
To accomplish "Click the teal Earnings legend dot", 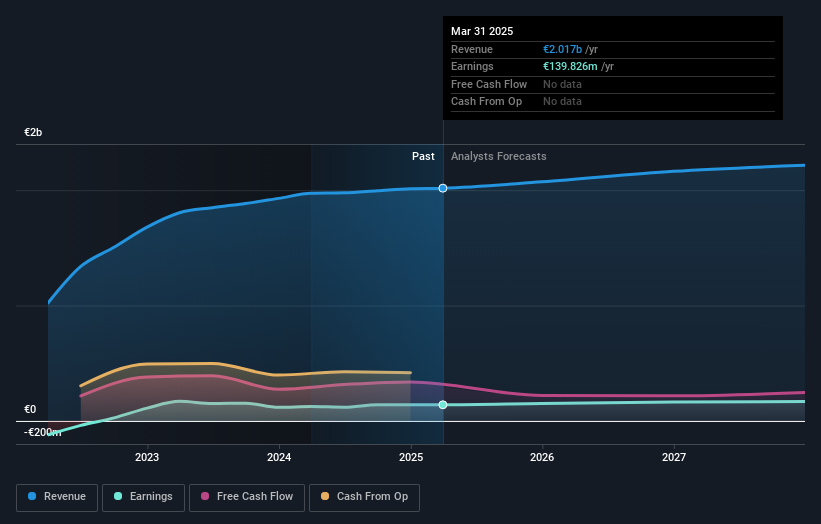I will 118,496.
